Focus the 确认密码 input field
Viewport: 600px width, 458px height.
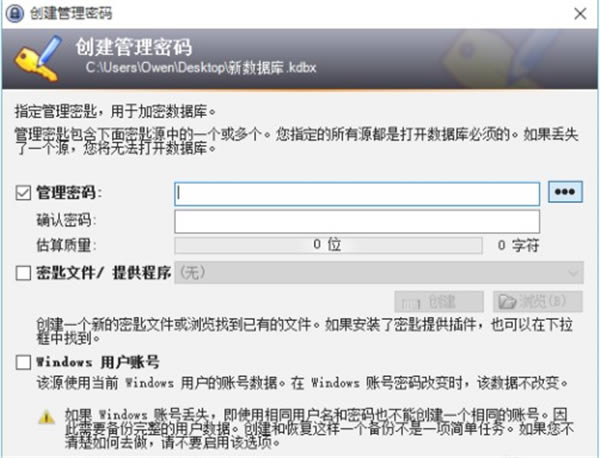[x=357, y=221]
